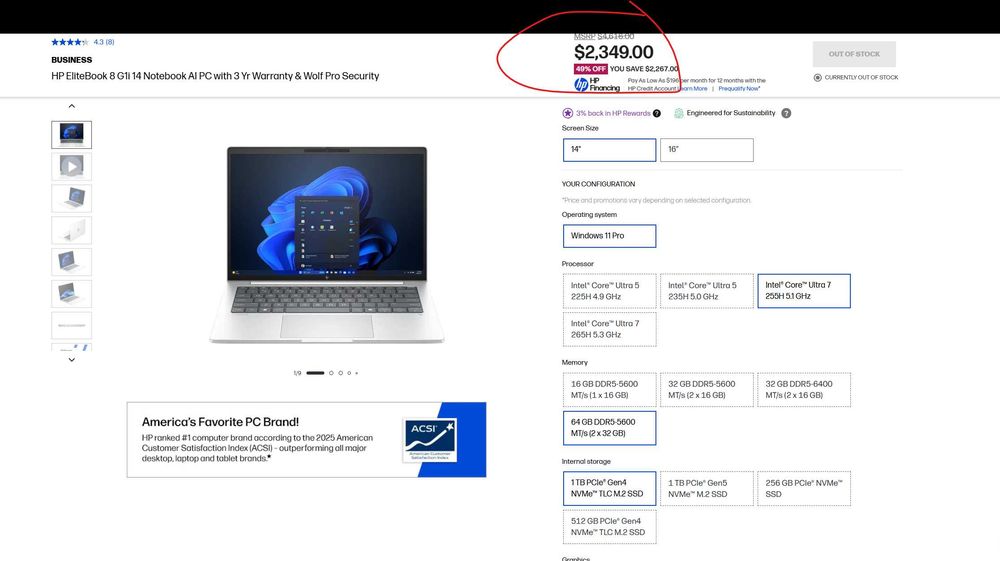The width and height of the screenshot is (1000, 561).
Task: Click the ACSI award badge image
Action: (430, 440)
